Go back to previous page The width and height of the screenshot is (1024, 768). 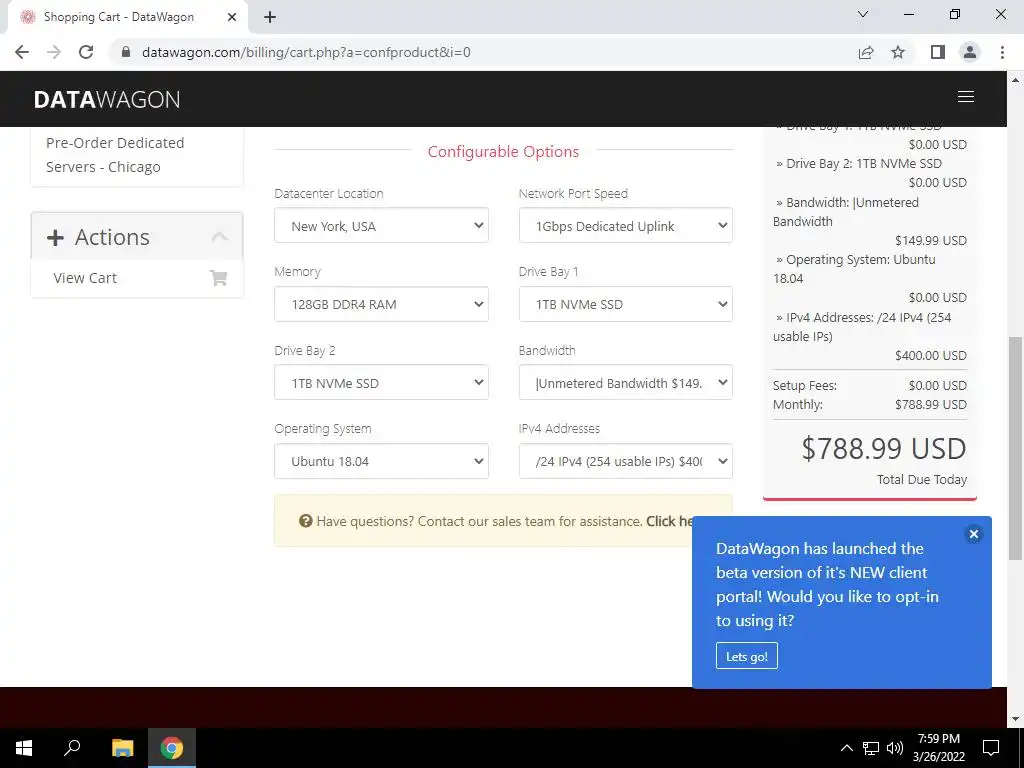(22, 52)
